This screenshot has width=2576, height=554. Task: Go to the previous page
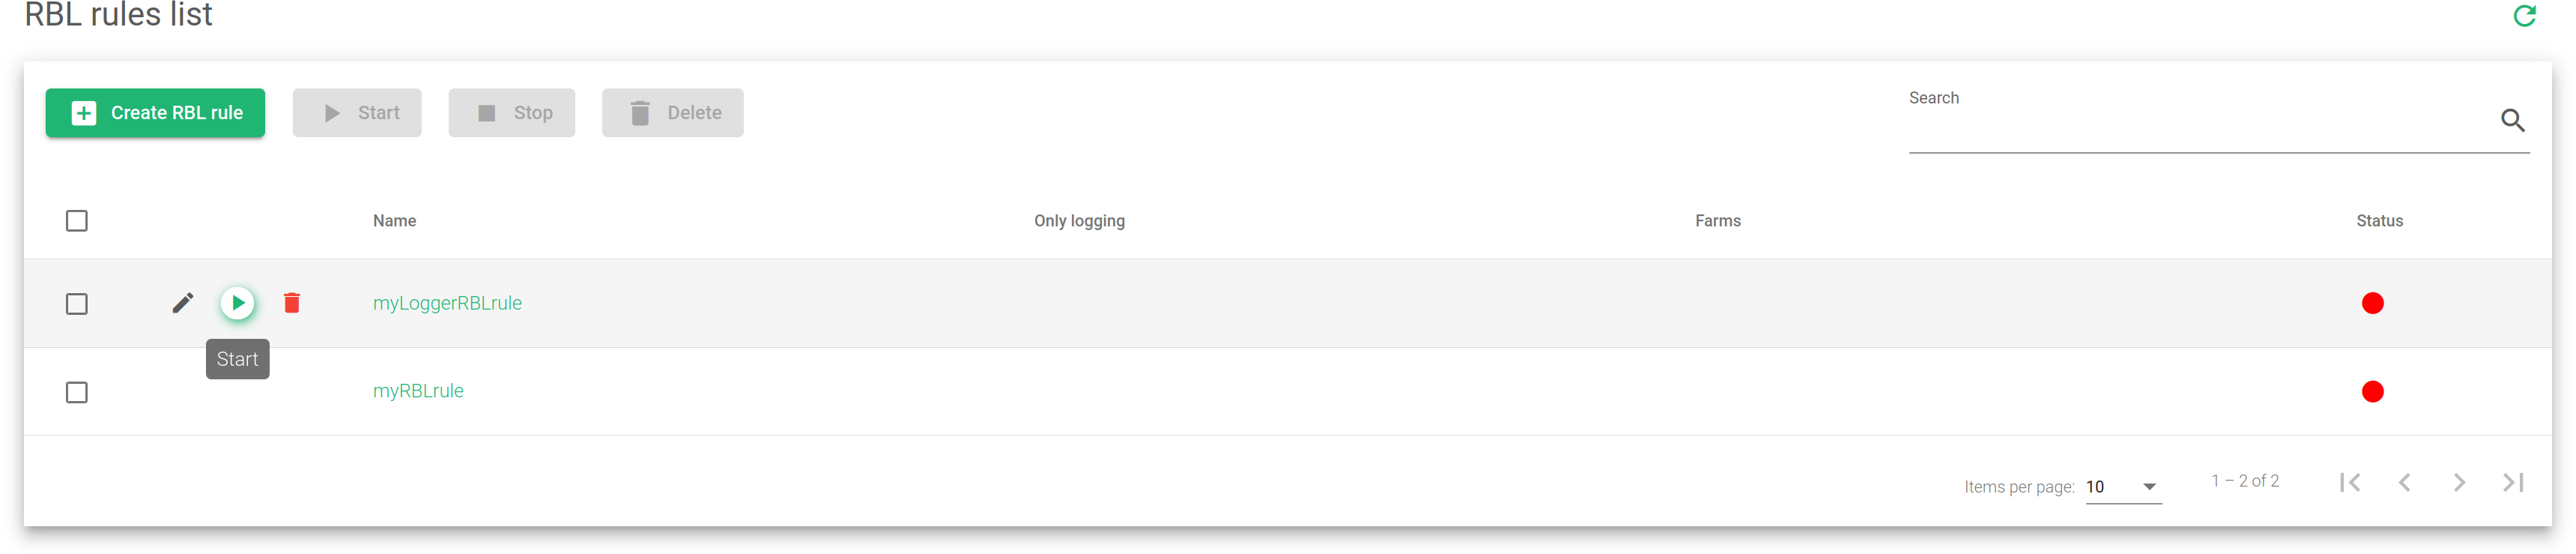[x=2405, y=483]
